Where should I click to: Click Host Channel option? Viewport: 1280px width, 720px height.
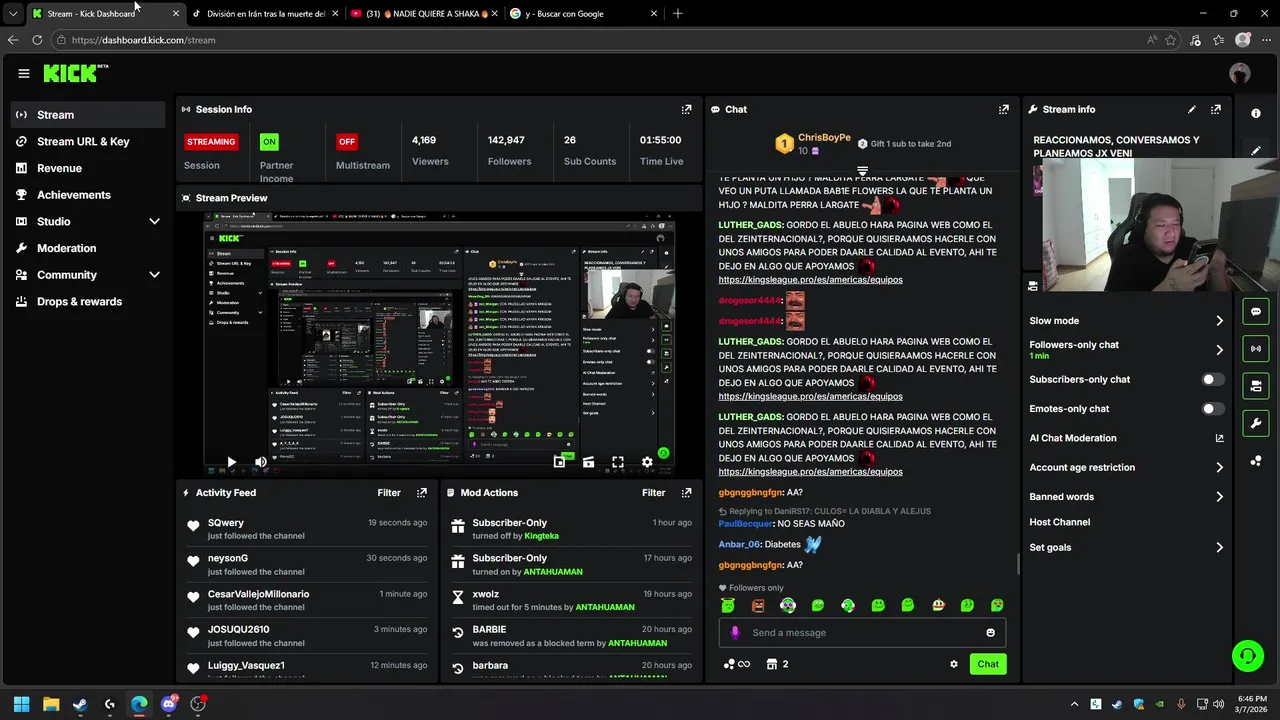(x=1059, y=522)
